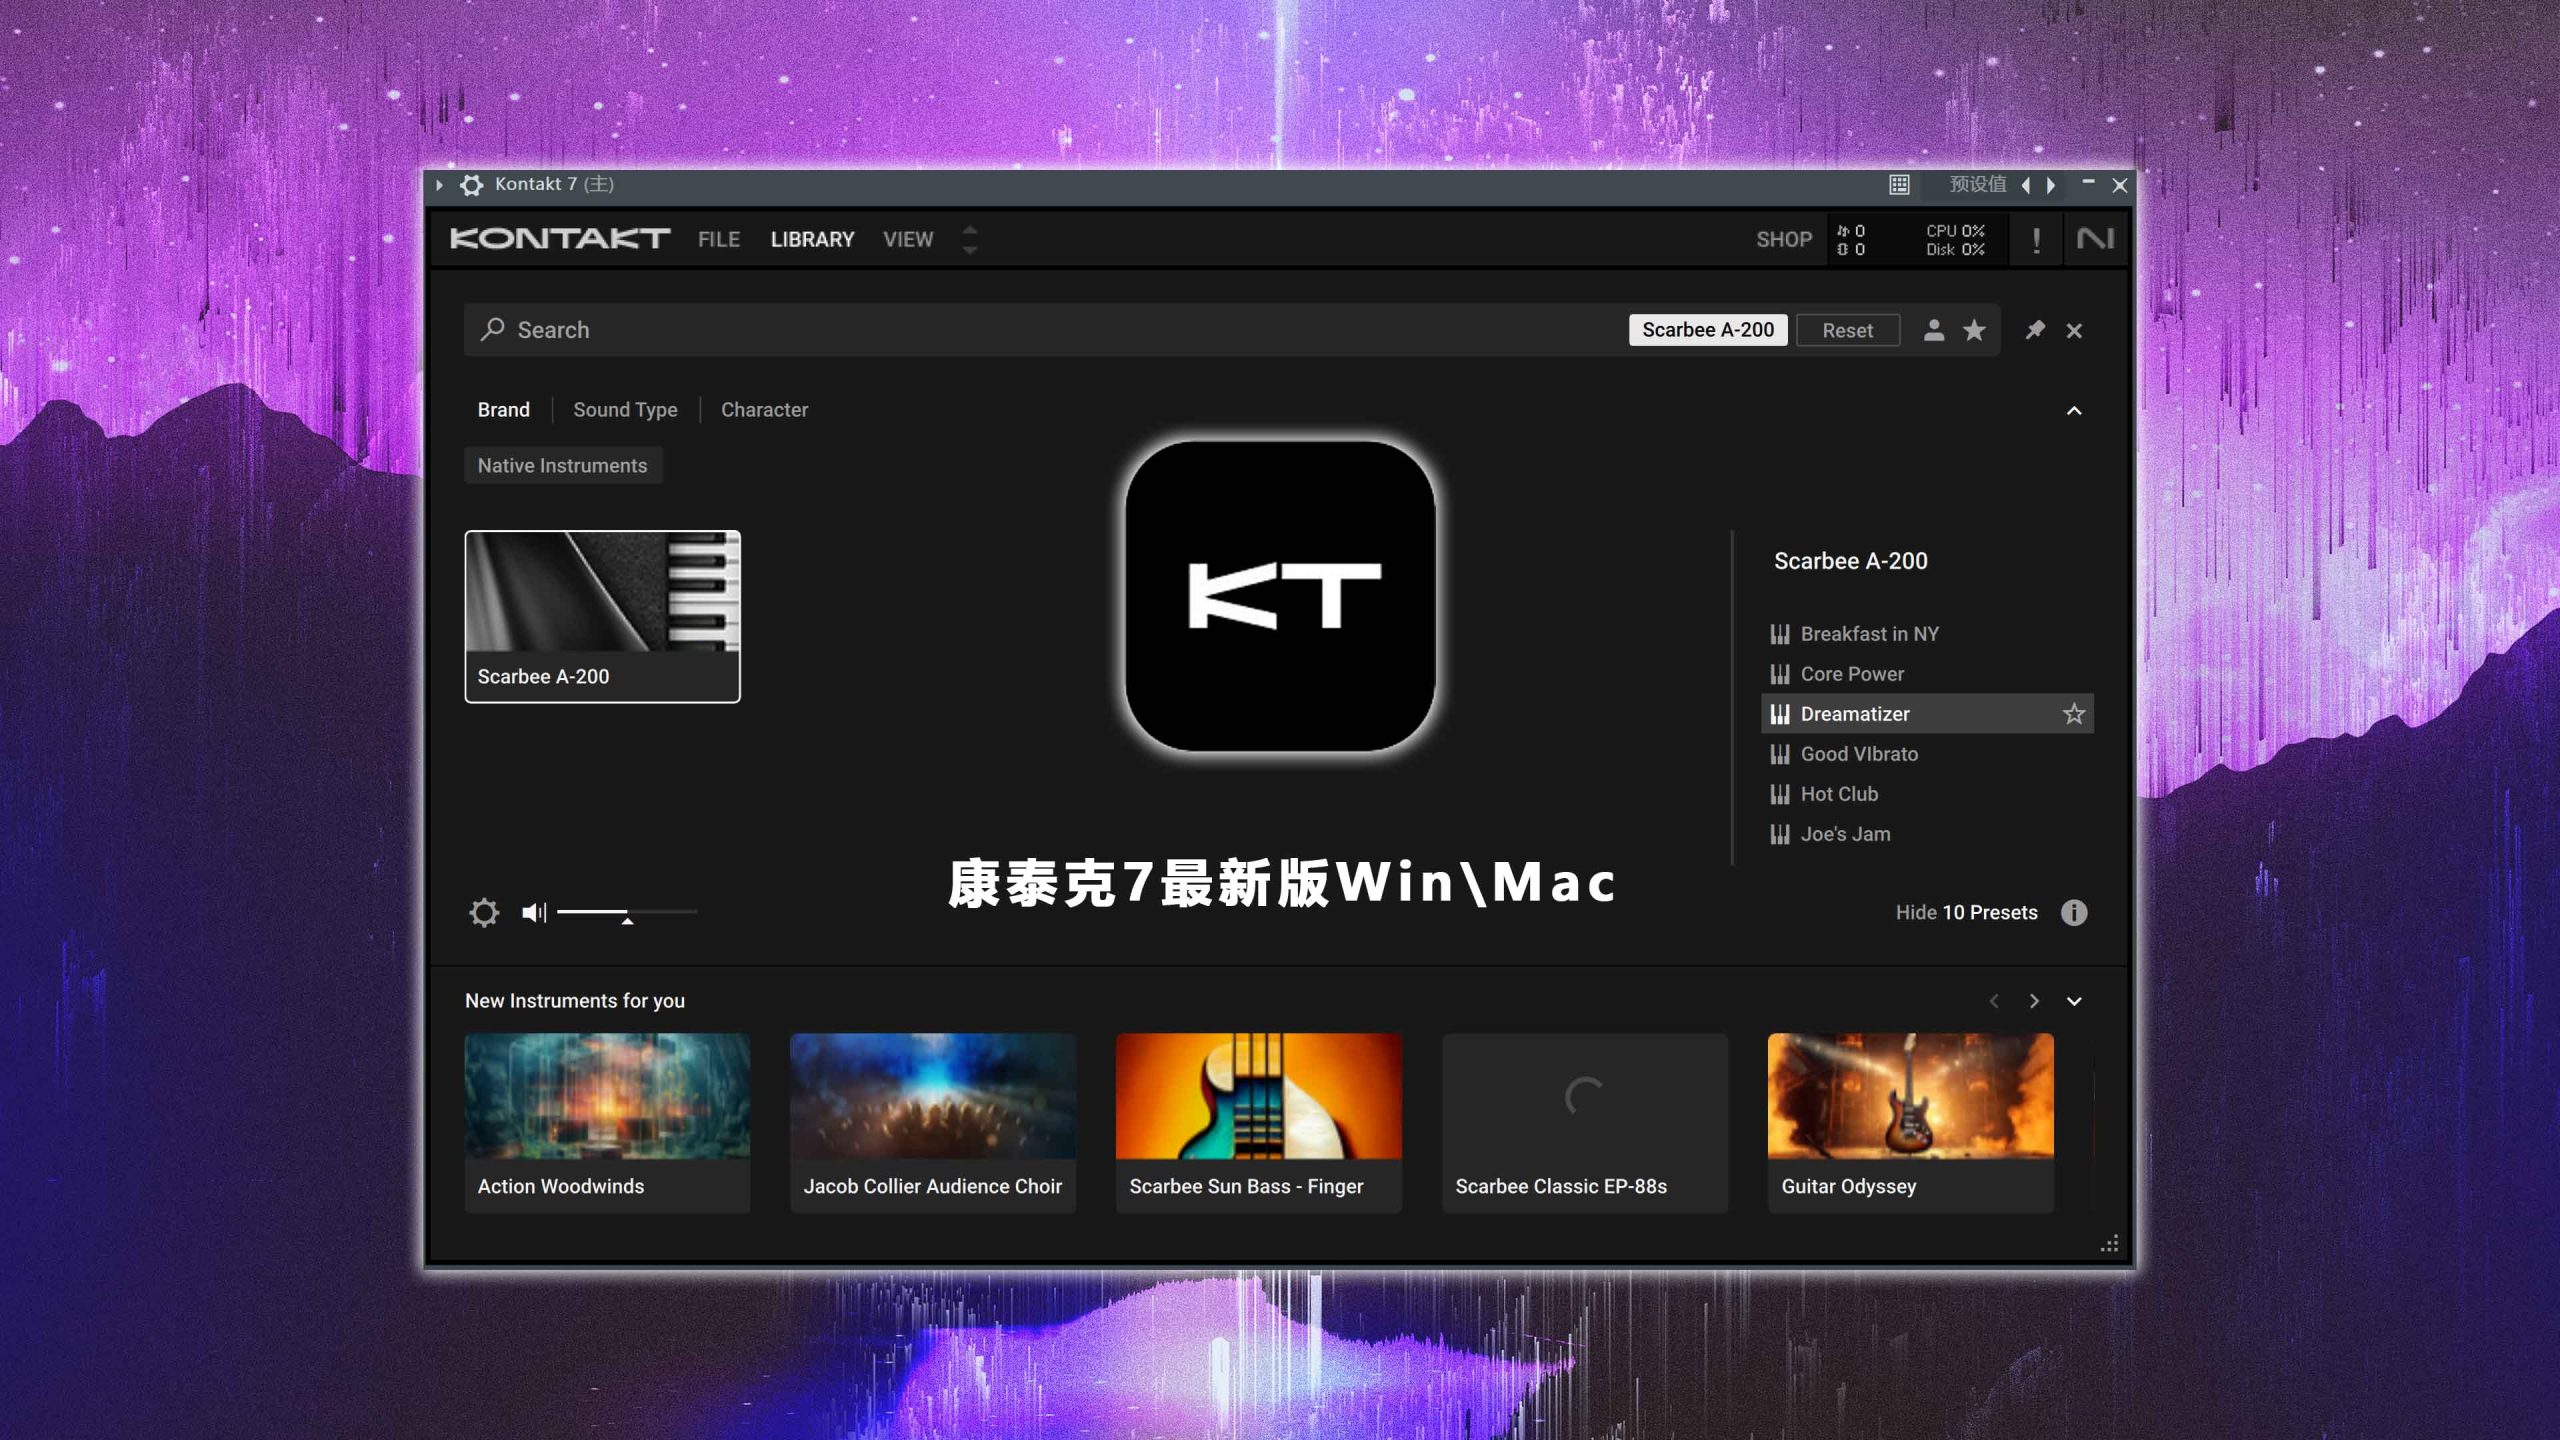Toggle the Sound Type filter tab
This screenshot has width=2560, height=1440.
click(624, 410)
